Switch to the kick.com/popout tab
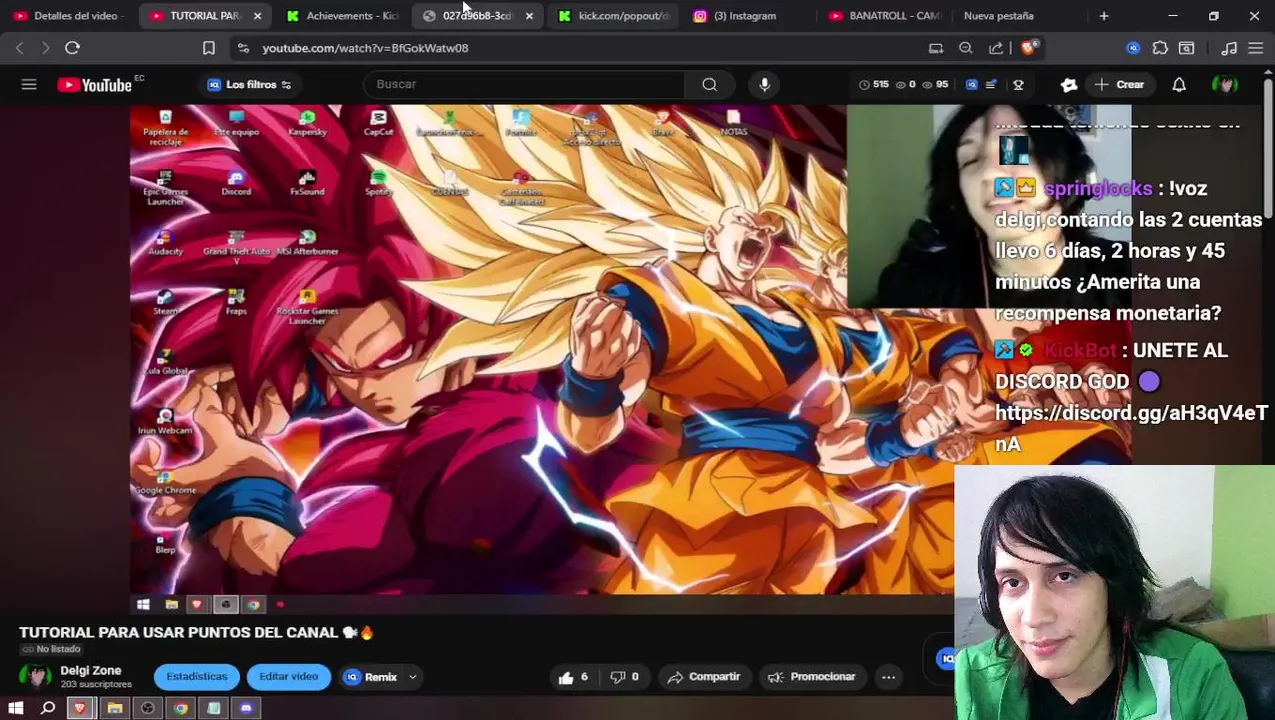This screenshot has height=720, width=1275. pyautogui.click(x=614, y=16)
